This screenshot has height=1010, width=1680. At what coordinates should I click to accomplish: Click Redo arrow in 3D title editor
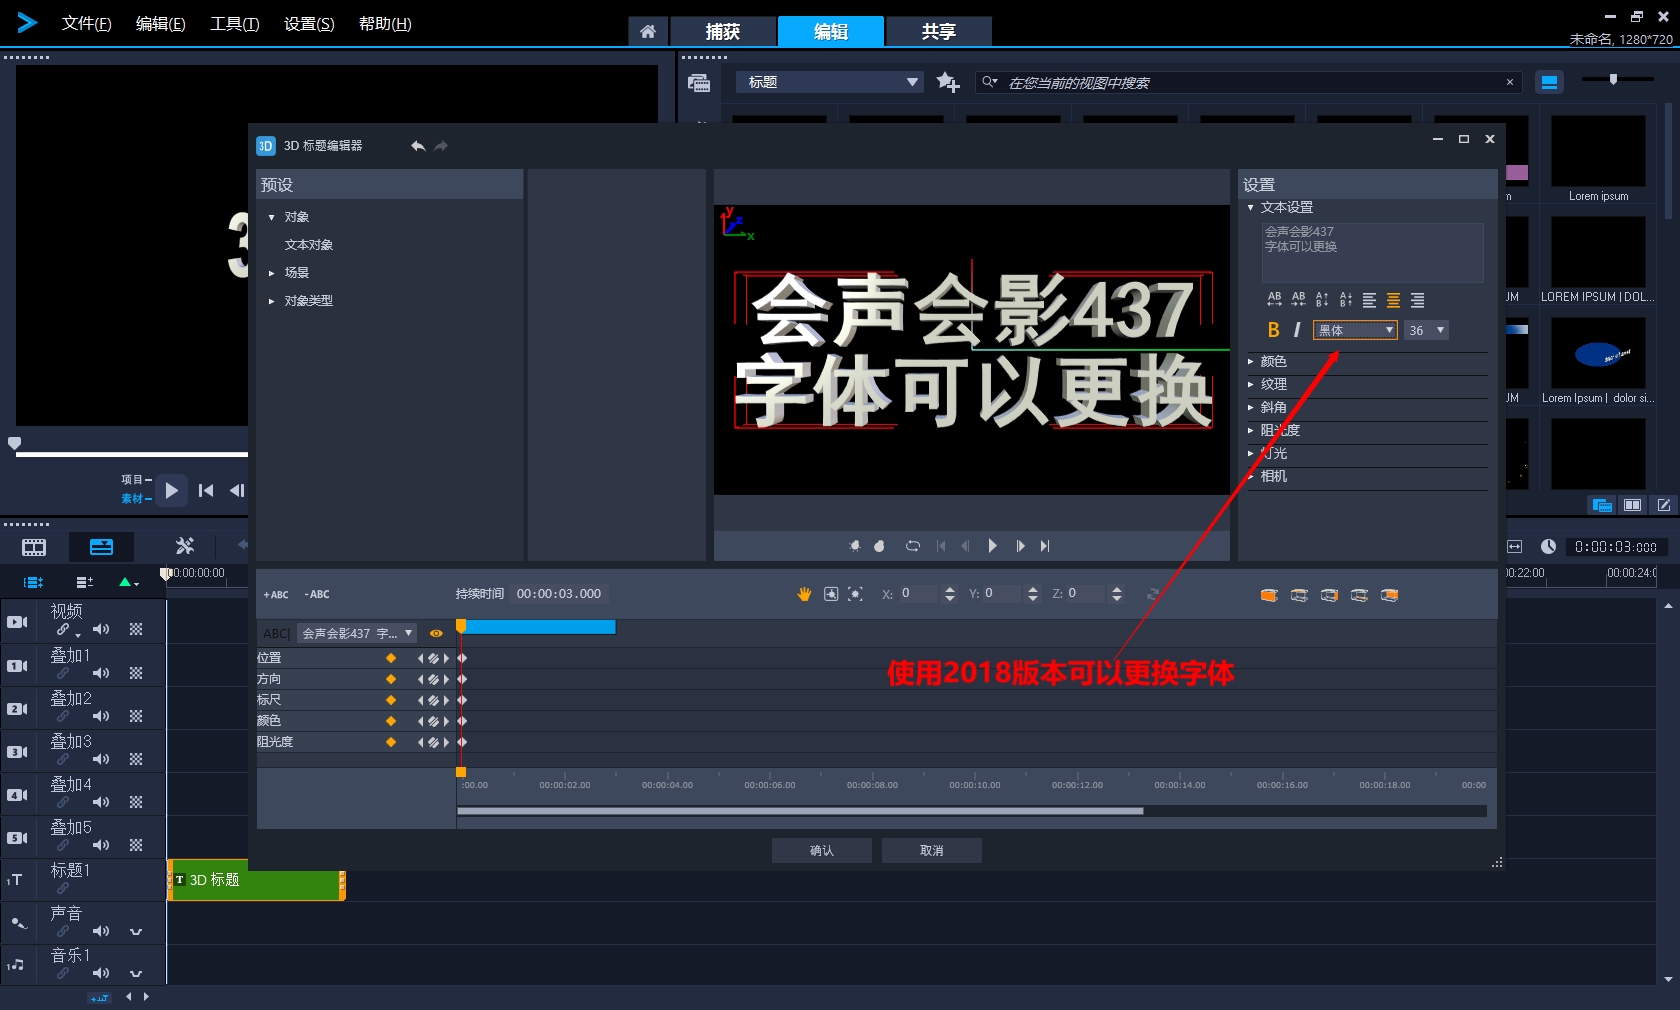point(441,146)
